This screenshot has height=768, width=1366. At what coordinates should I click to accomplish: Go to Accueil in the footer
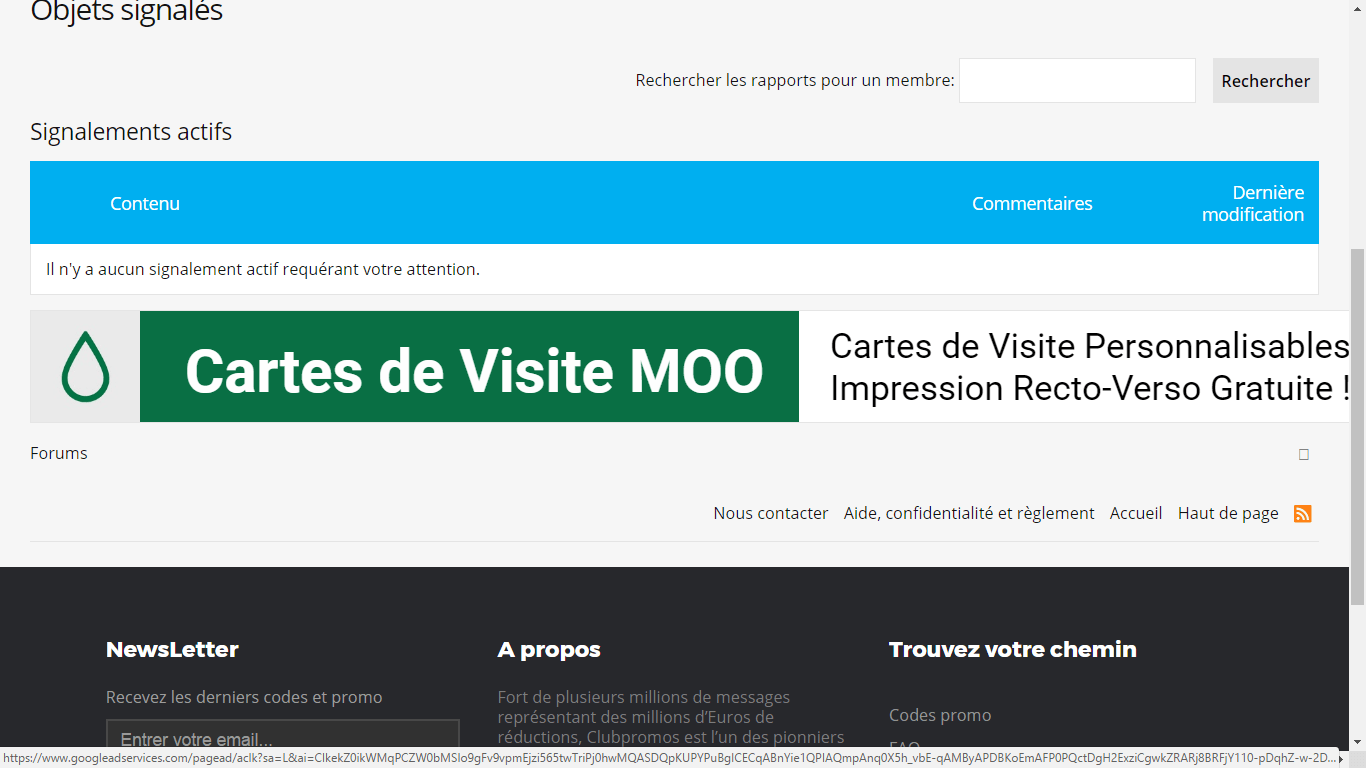pyautogui.click(x=1135, y=514)
